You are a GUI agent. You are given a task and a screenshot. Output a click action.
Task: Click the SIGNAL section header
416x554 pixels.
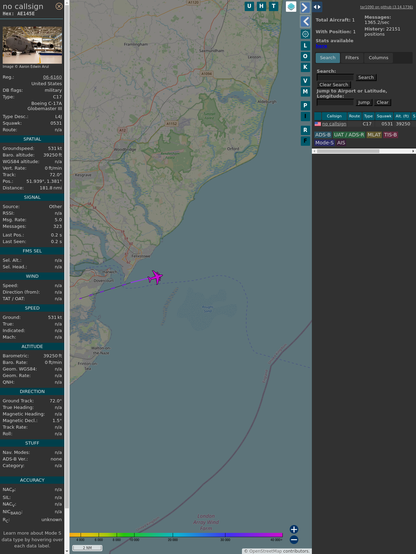point(32,197)
